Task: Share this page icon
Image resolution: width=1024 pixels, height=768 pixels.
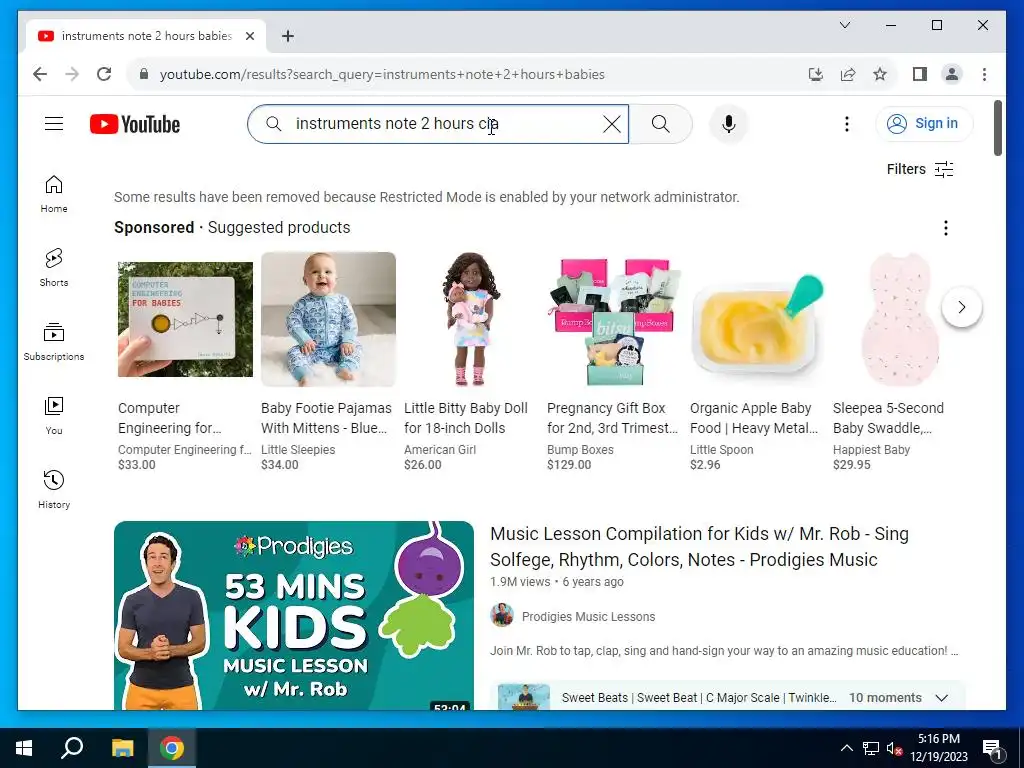Action: point(848,74)
